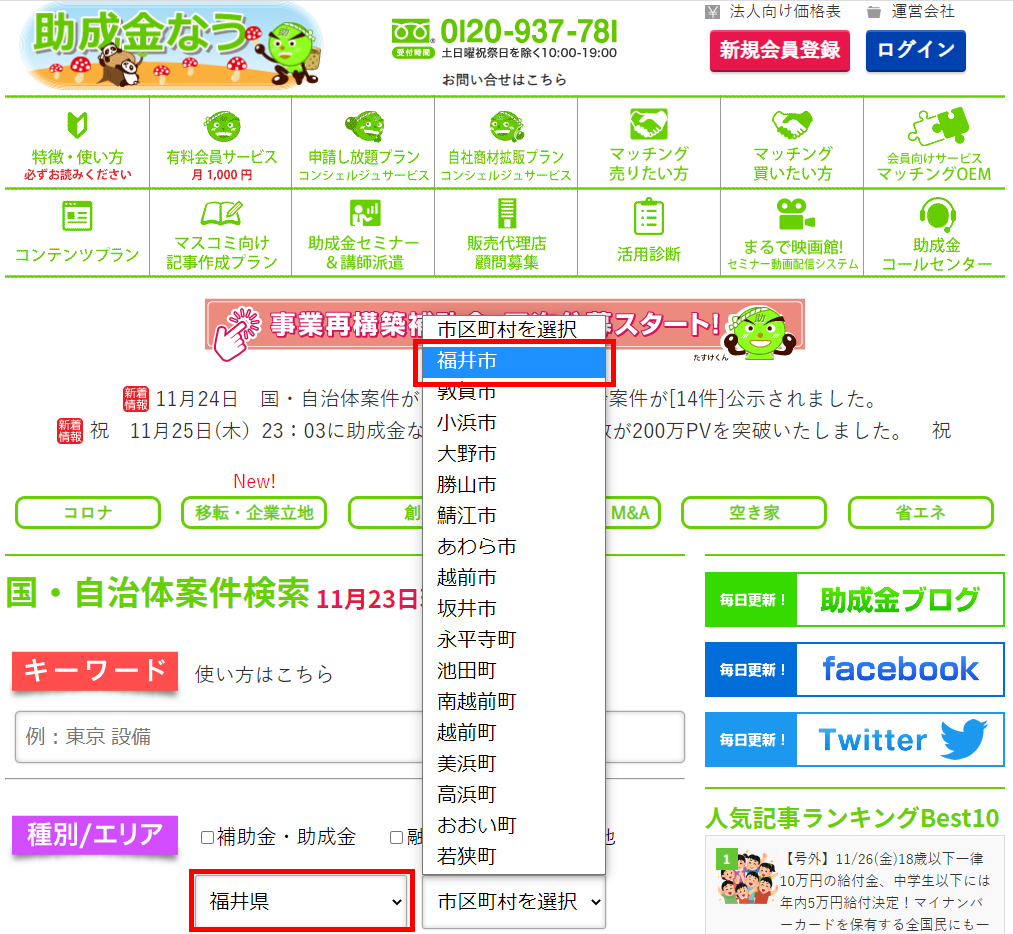Click the まるで映画館 video camera icon
1013x934 pixels.
(x=792, y=214)
